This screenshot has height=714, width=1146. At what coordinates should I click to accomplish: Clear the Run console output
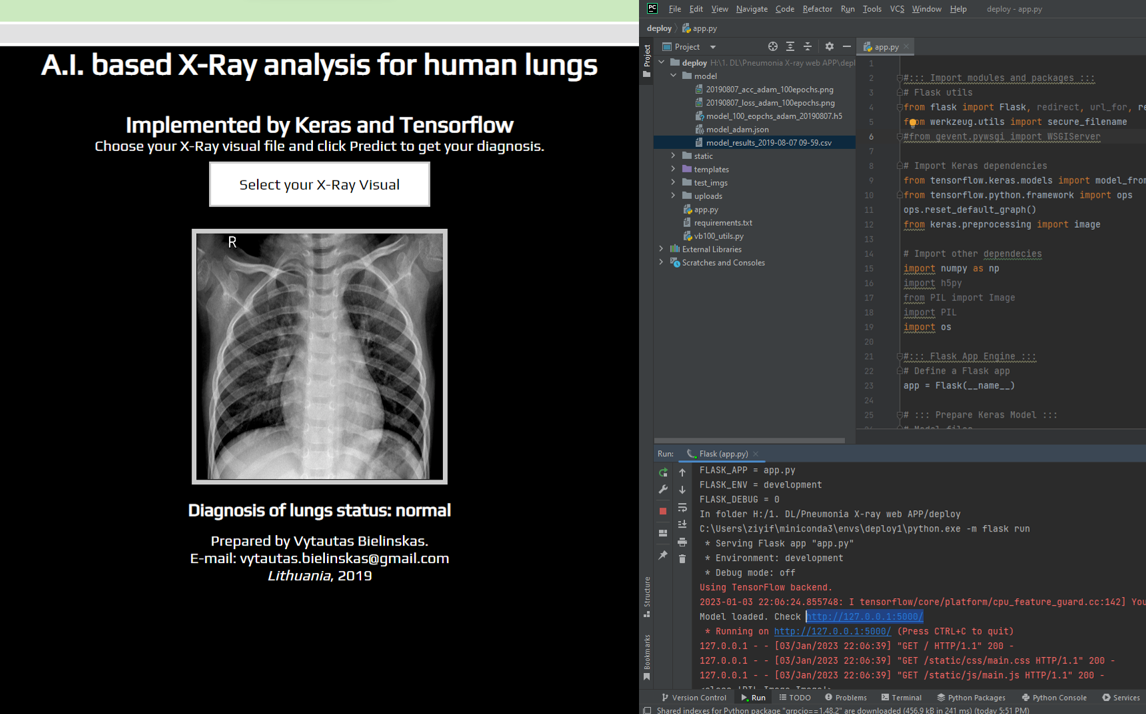681,557
